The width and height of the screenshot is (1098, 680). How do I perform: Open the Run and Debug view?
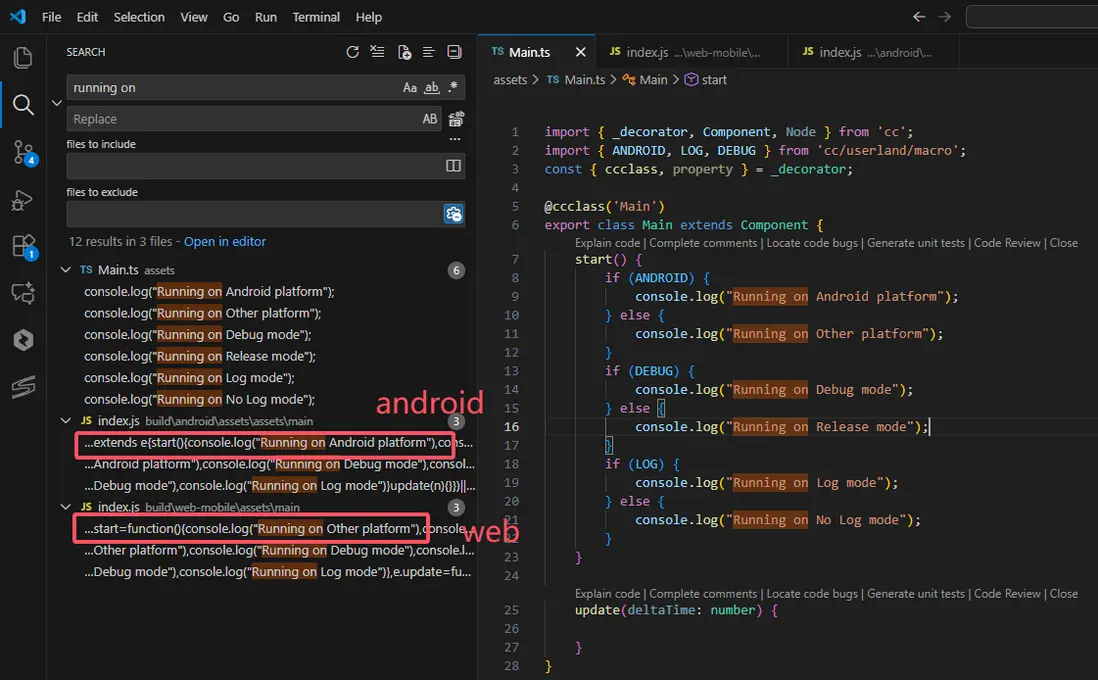point(22,201)
